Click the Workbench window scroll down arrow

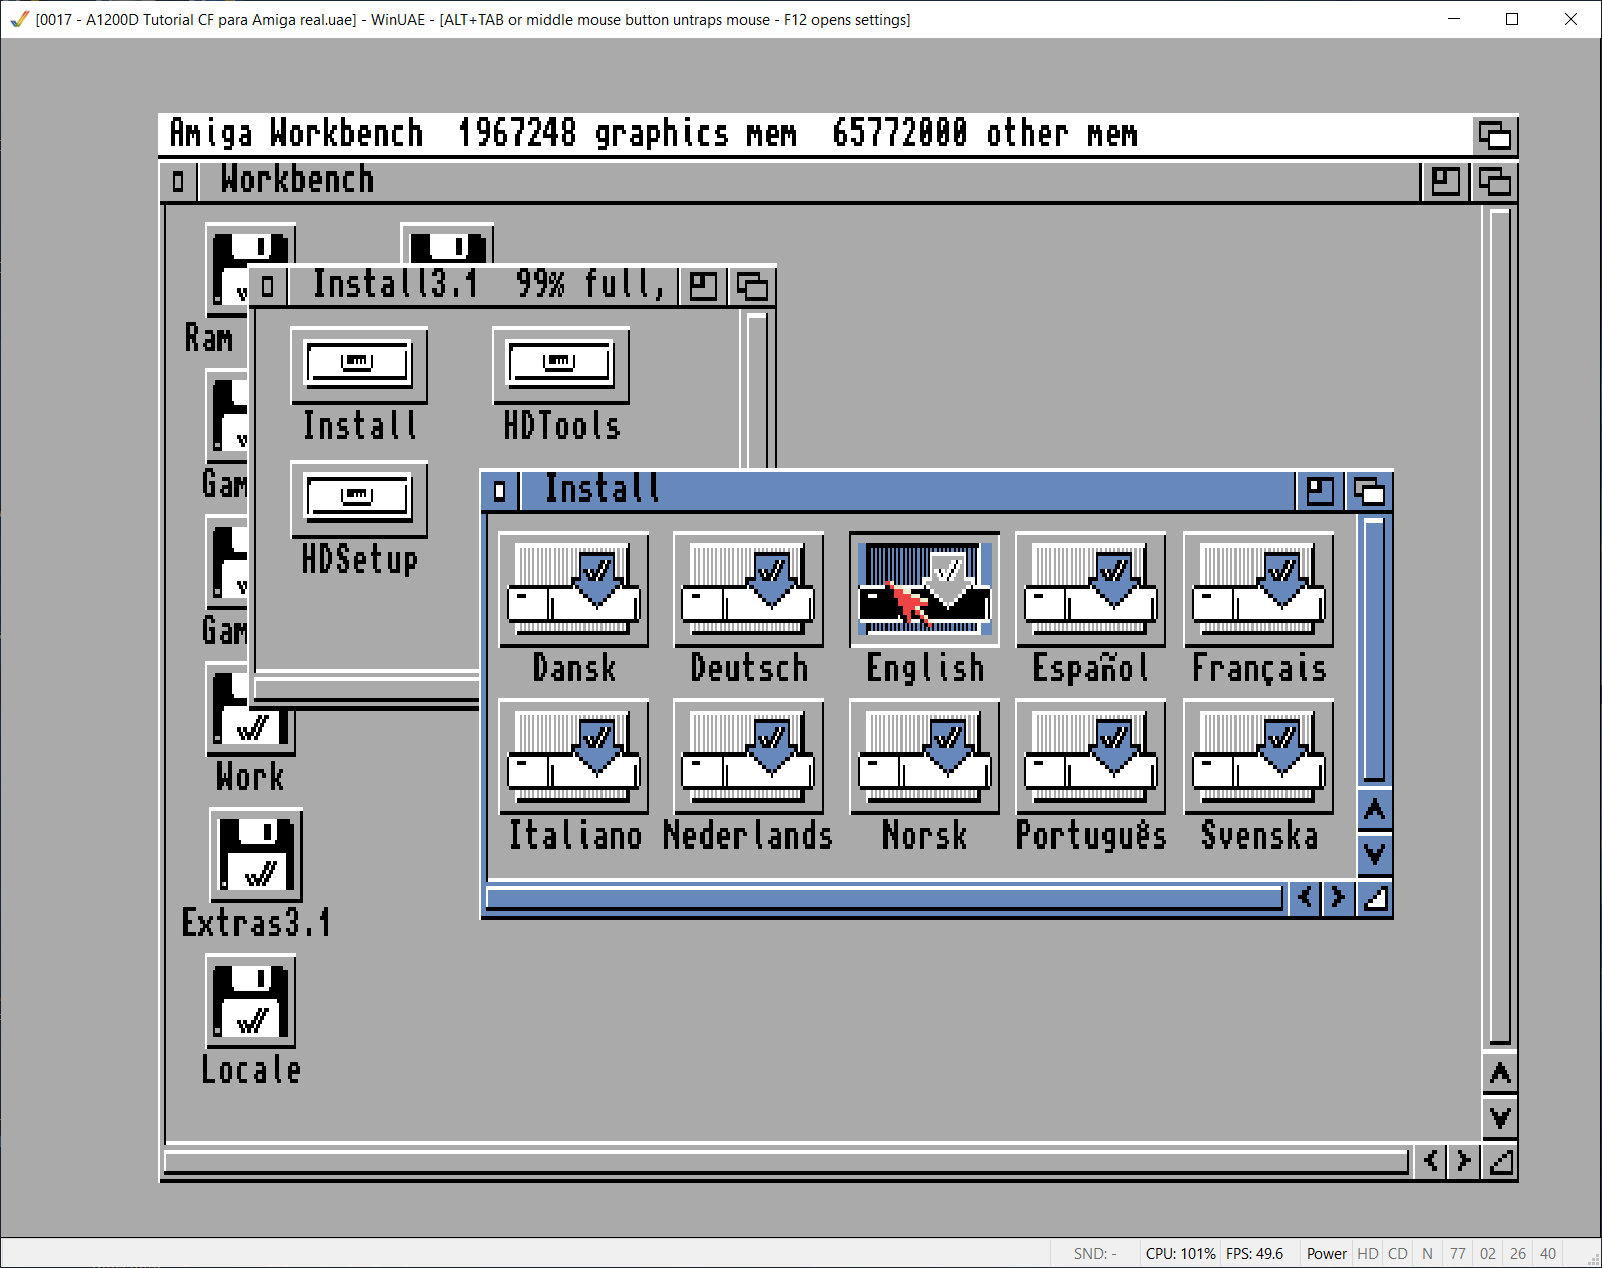[x=1500, y=1117]
